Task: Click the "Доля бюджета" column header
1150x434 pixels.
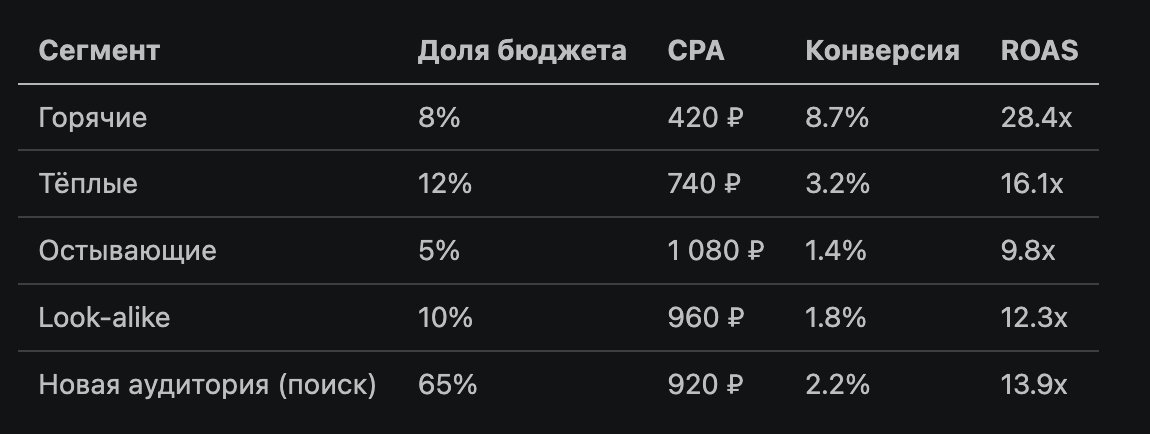Action: (x=522, y=51)
